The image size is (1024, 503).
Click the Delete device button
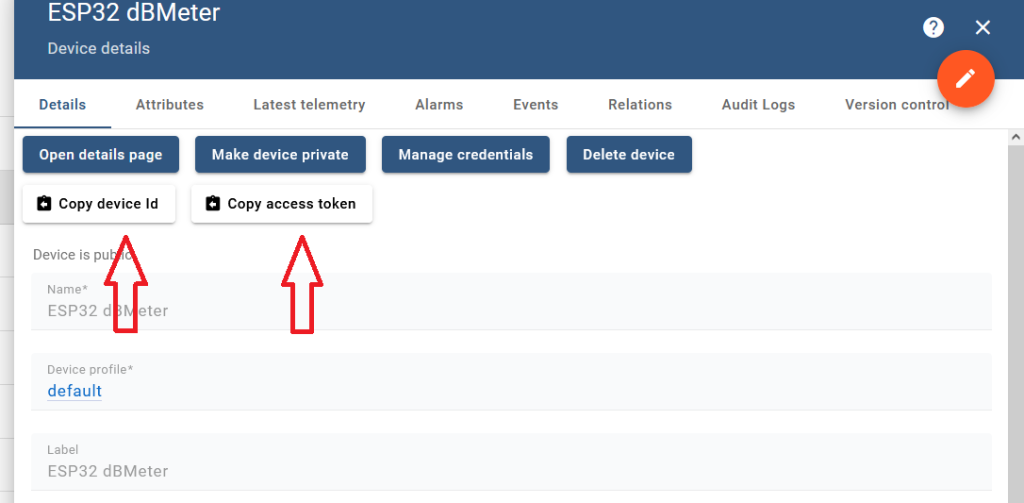click(629, 155)
